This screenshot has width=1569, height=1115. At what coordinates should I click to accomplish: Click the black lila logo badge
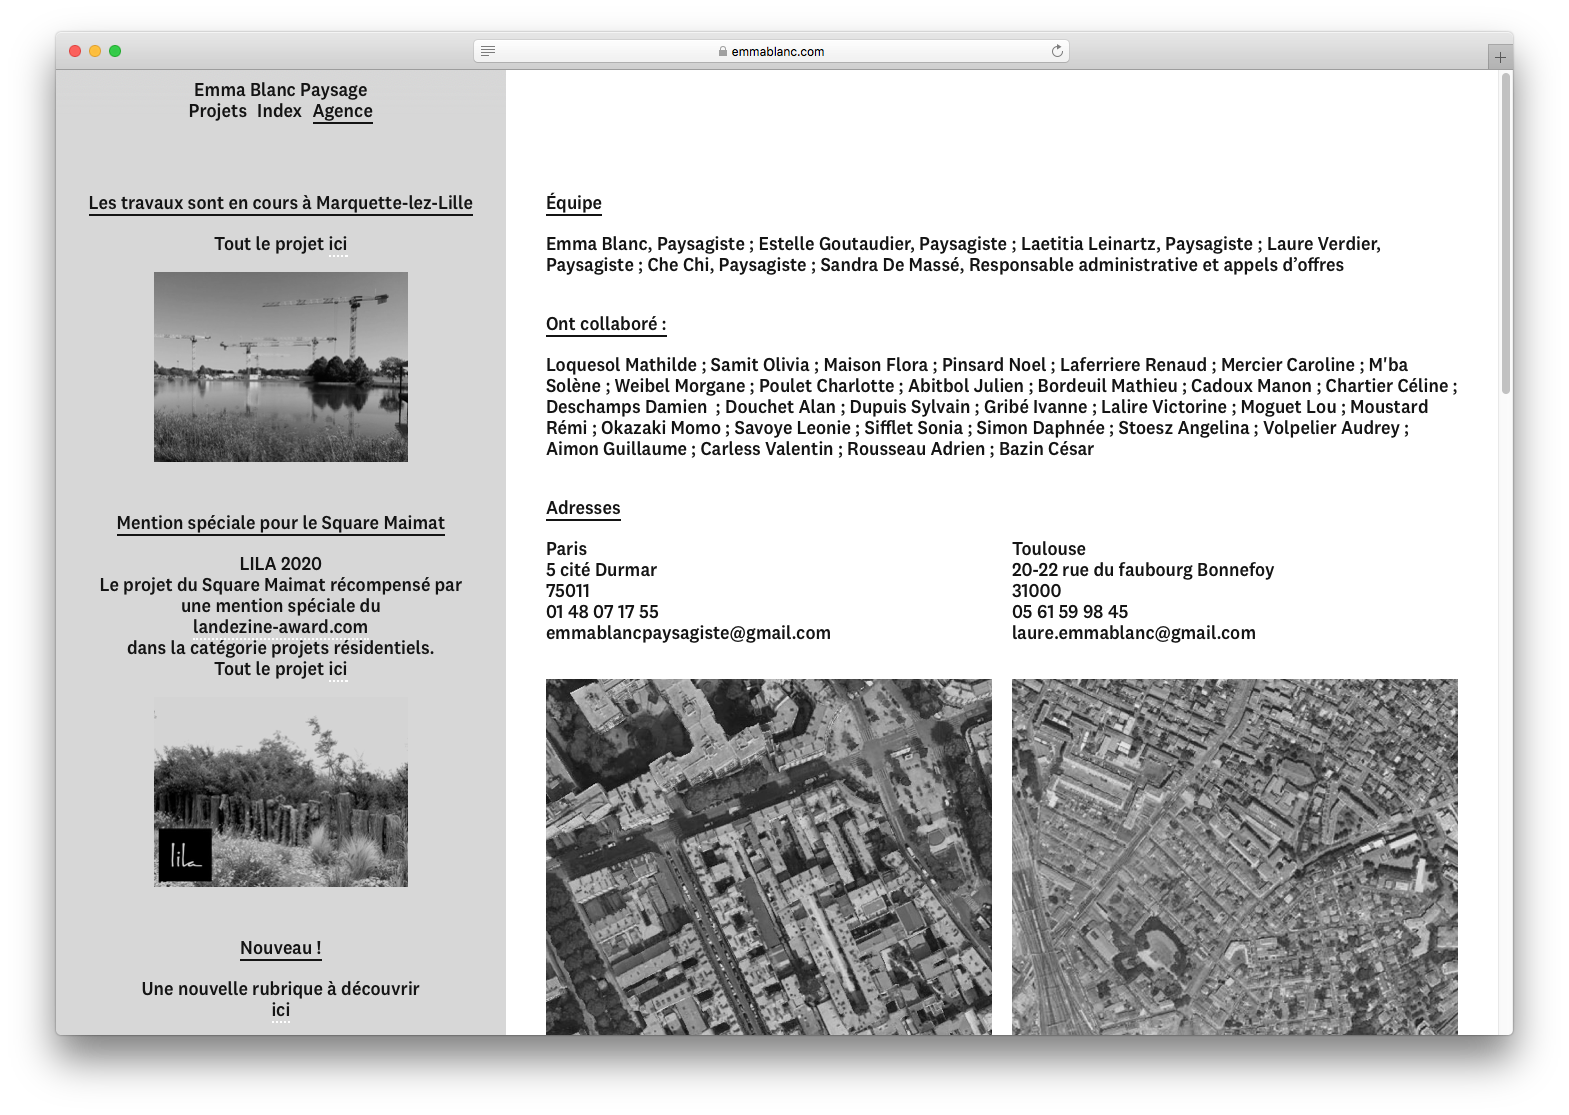click(185, 855)
